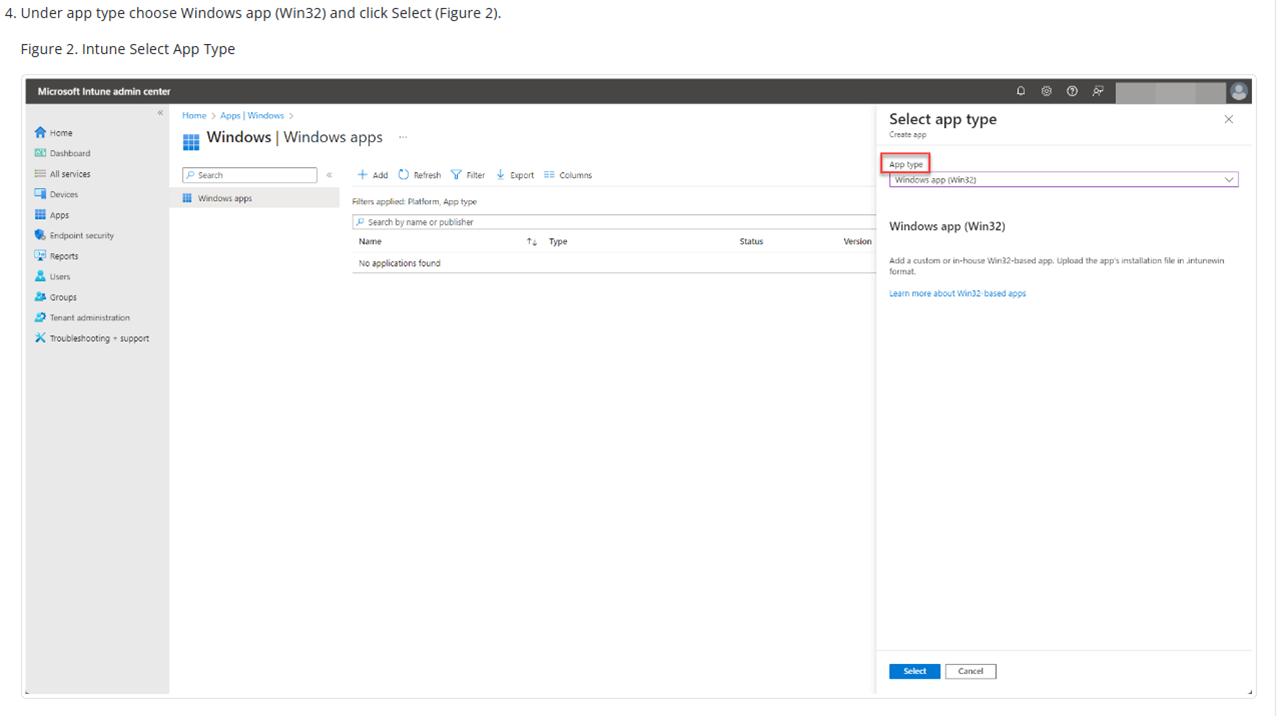Export the apps list
1281x716 pixels.
[x=515, y=175]
